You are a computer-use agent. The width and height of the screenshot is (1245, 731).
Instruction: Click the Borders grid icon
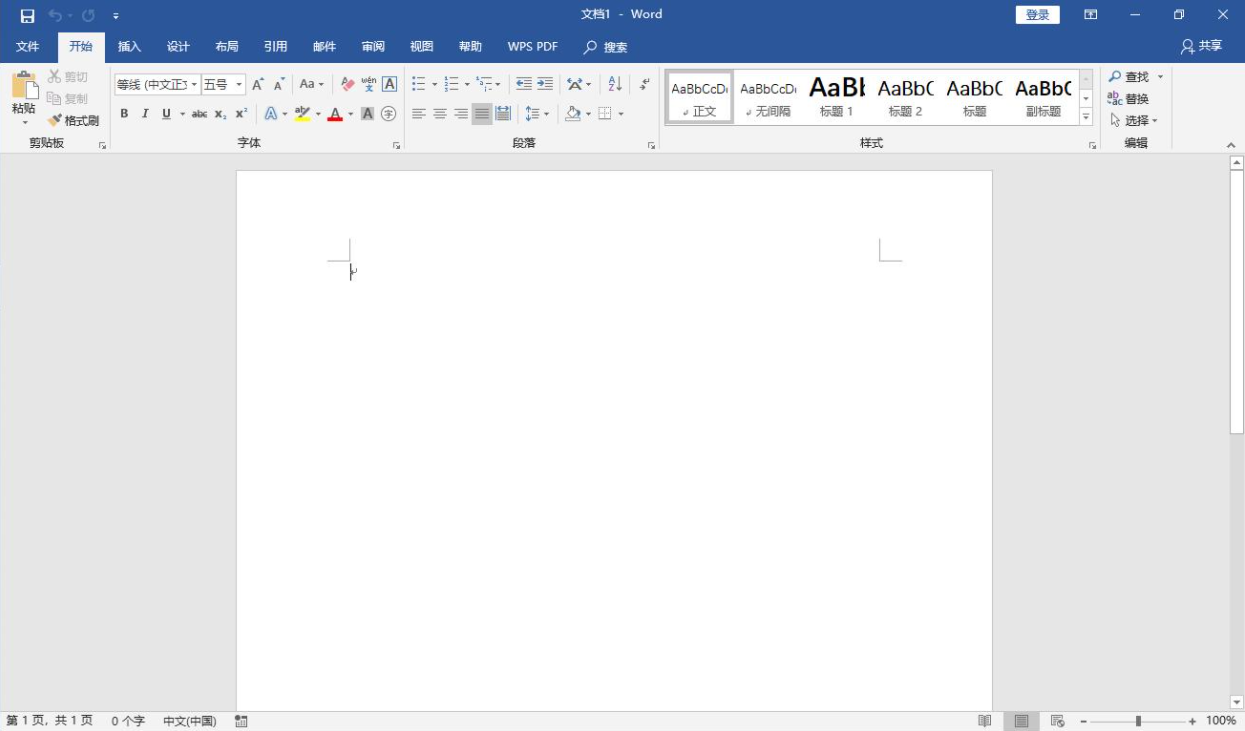pyautogui.click(x=605, y=114)
